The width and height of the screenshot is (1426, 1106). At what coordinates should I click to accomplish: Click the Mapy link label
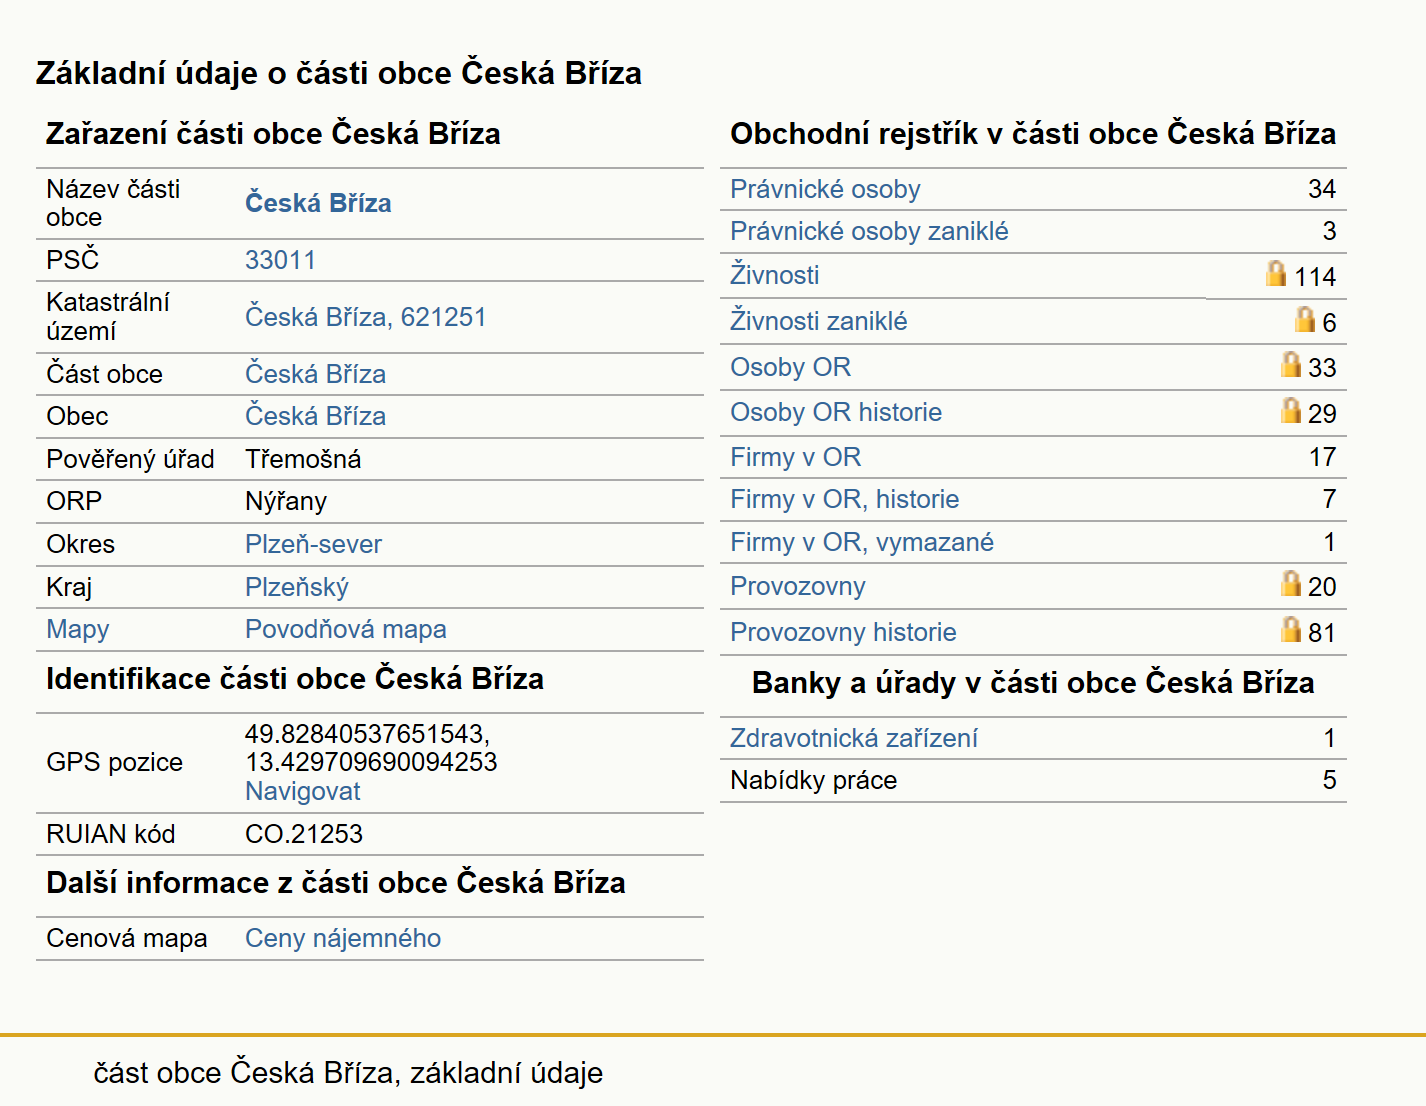click(x=78, y=629)
